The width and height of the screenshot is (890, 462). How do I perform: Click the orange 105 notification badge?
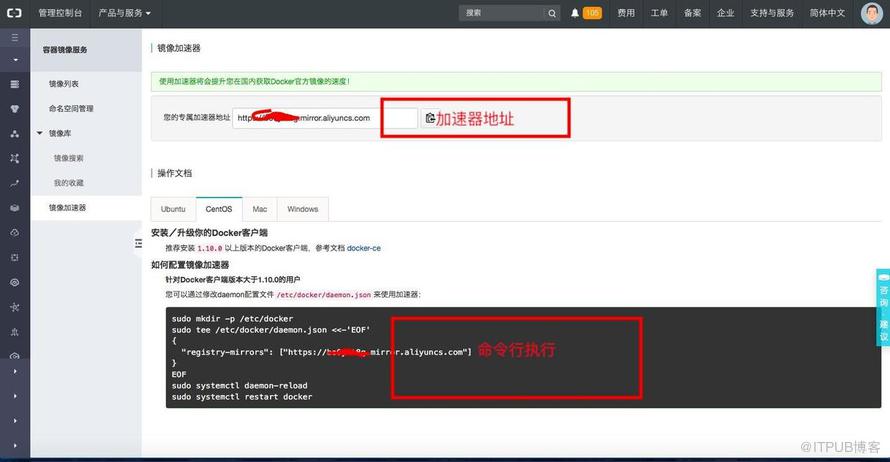(592, 12)
